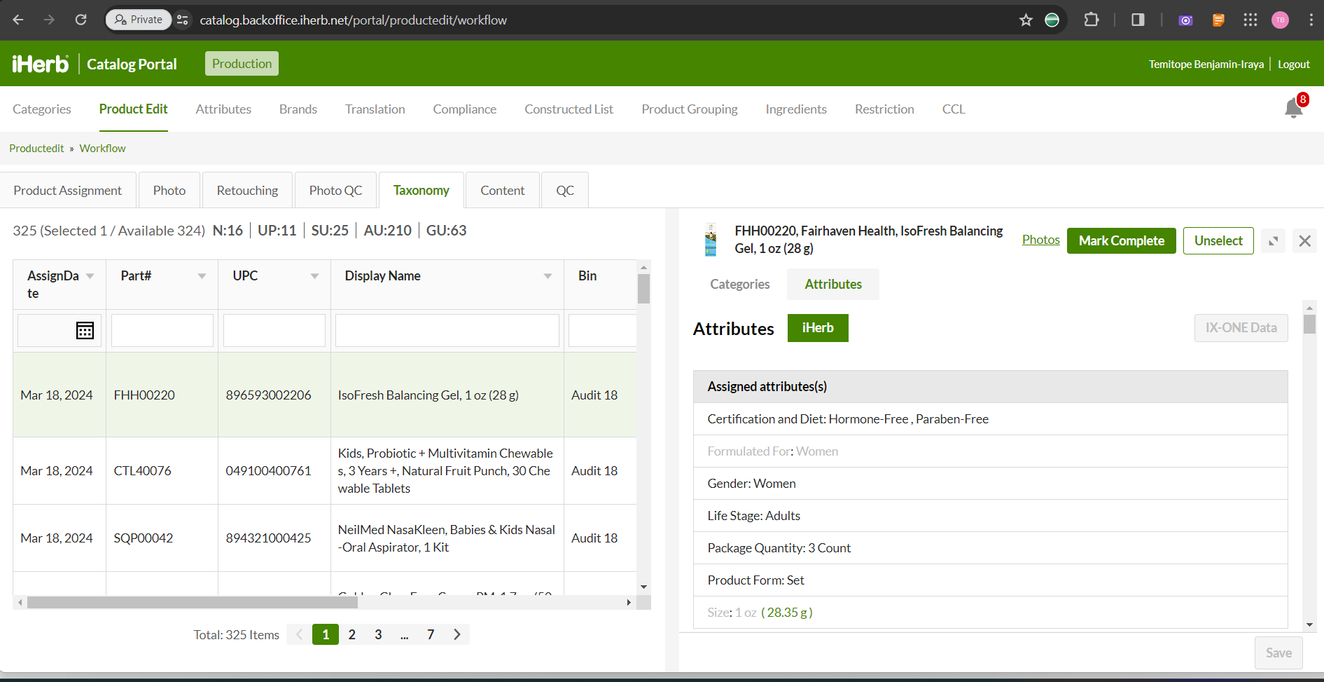Open the UPC column filter menu
Screen dimensions: 1324x682
(x=314, y=276)
